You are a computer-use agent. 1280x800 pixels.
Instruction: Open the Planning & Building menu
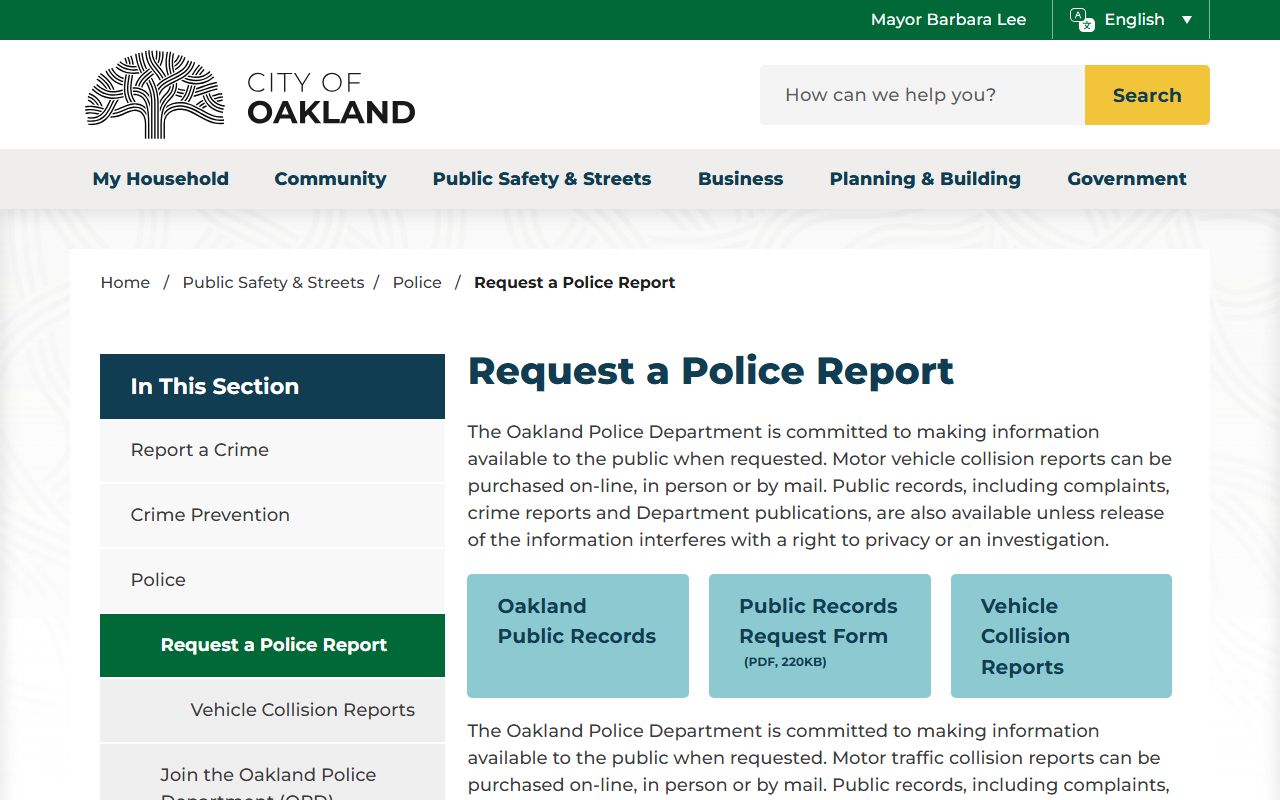(x=925, y=179)
